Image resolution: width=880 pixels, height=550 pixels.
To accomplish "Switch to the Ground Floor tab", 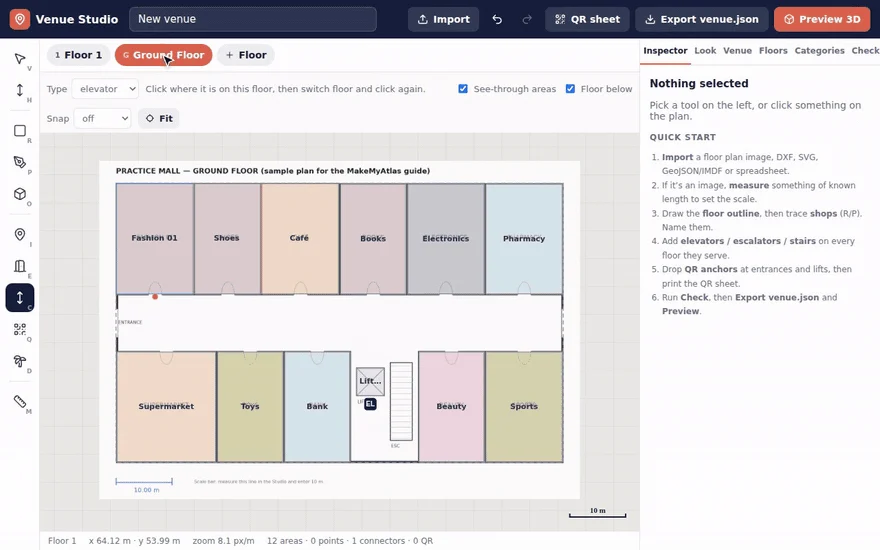I will [163, 55].
